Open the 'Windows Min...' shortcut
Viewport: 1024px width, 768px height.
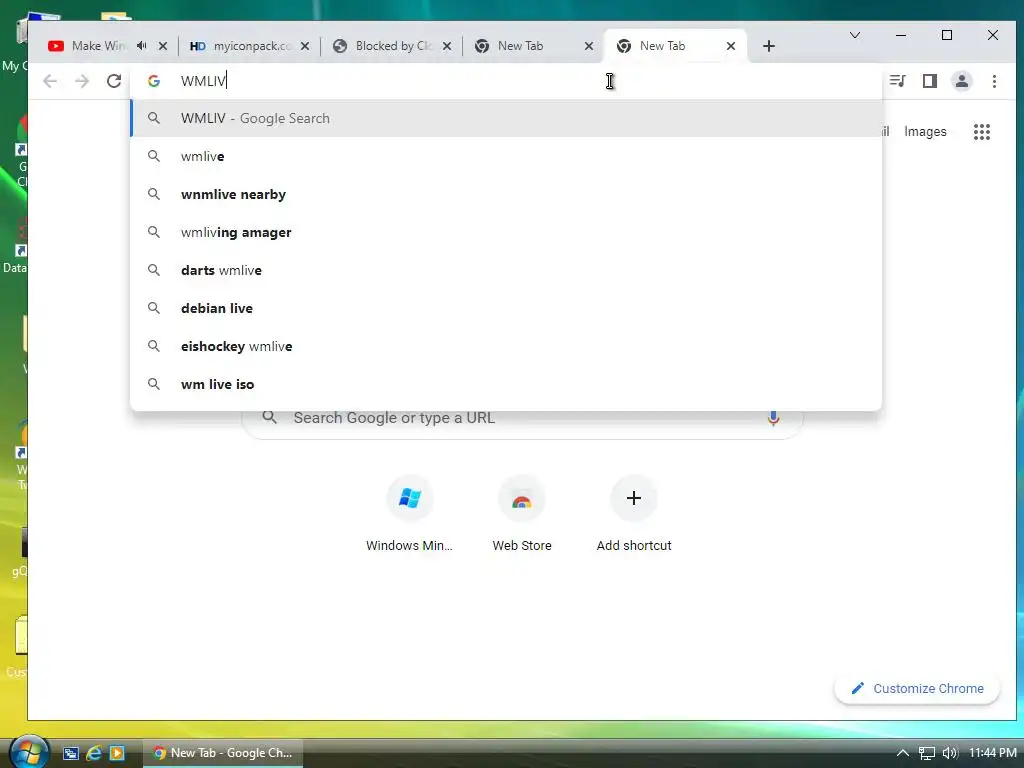[409, 515]
